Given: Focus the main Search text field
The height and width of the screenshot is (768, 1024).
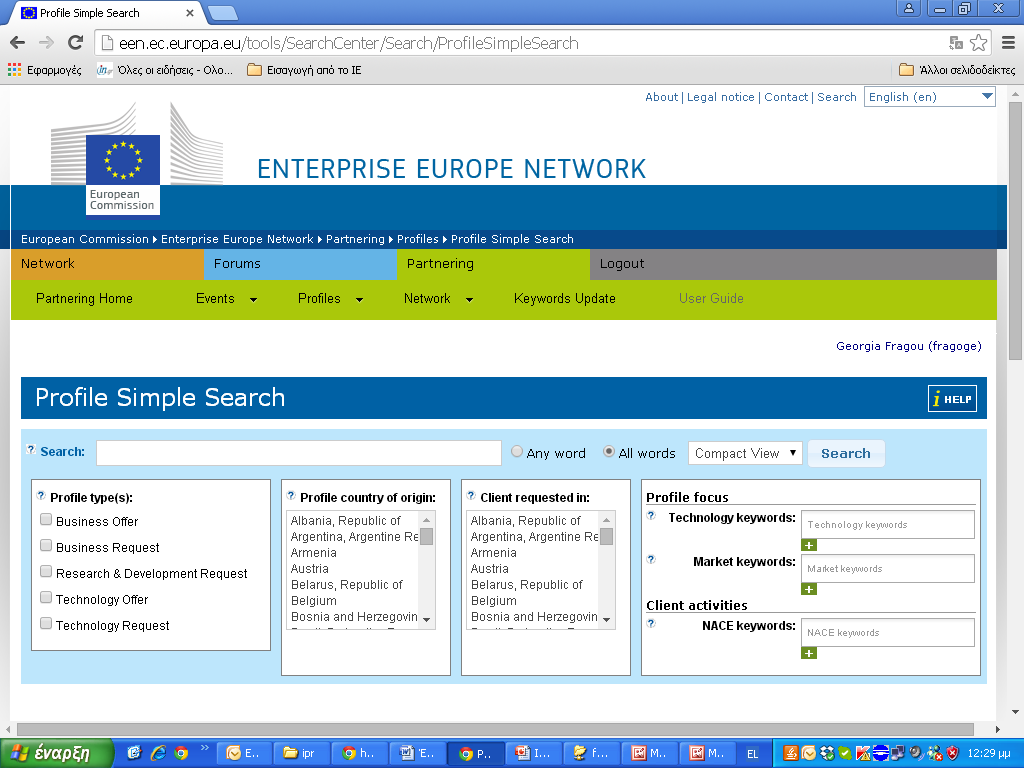Looking at the screenshot, I should (x=298, y=453).
